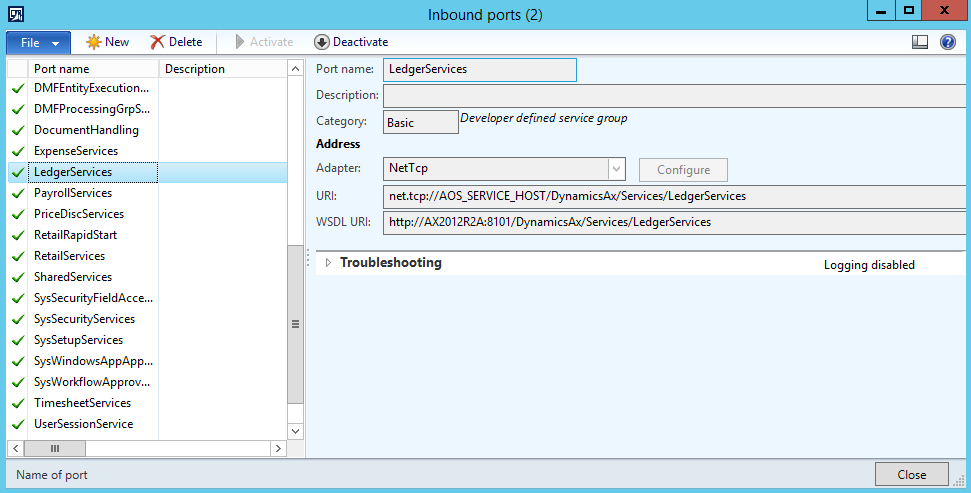
Task: Click the horizontal scrollbar thumb in port list
Action: (x=54, y=449)
